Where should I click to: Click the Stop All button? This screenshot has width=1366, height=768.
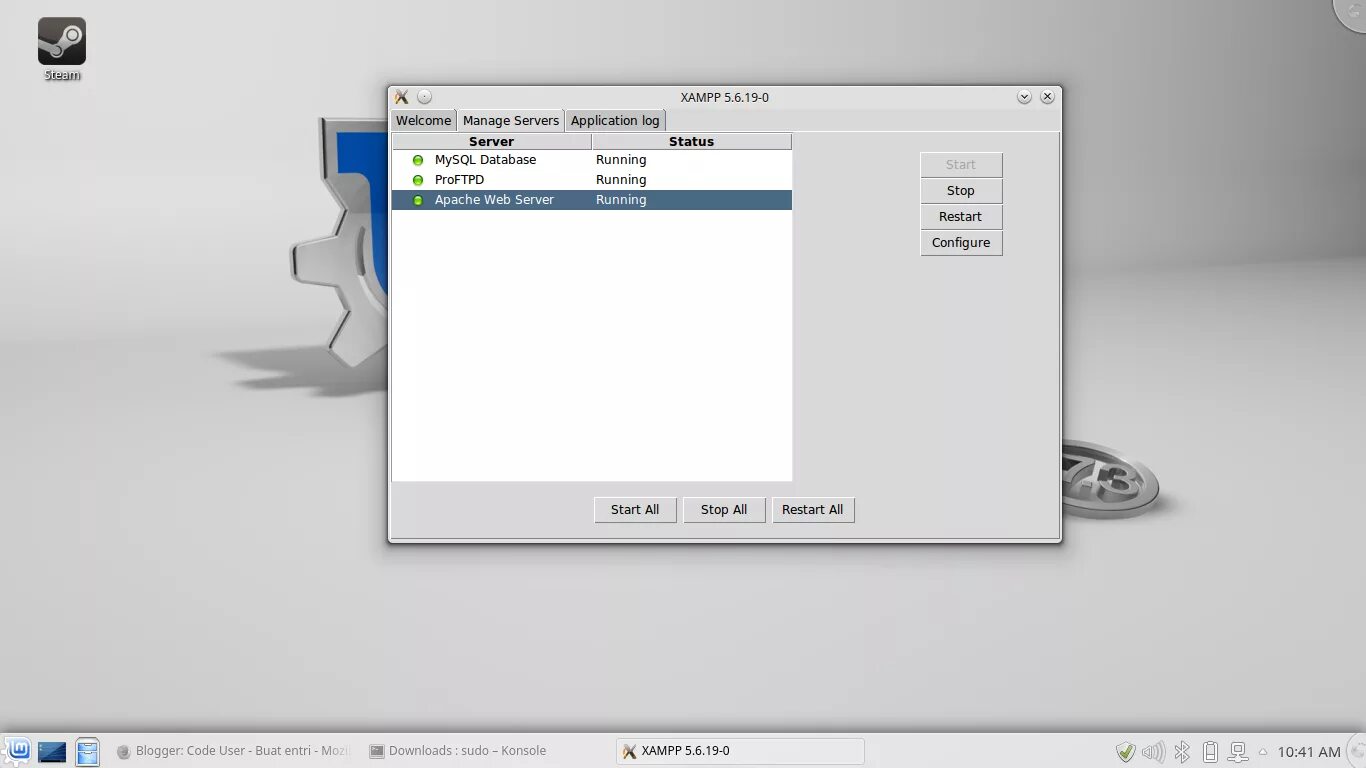(724, 510)
